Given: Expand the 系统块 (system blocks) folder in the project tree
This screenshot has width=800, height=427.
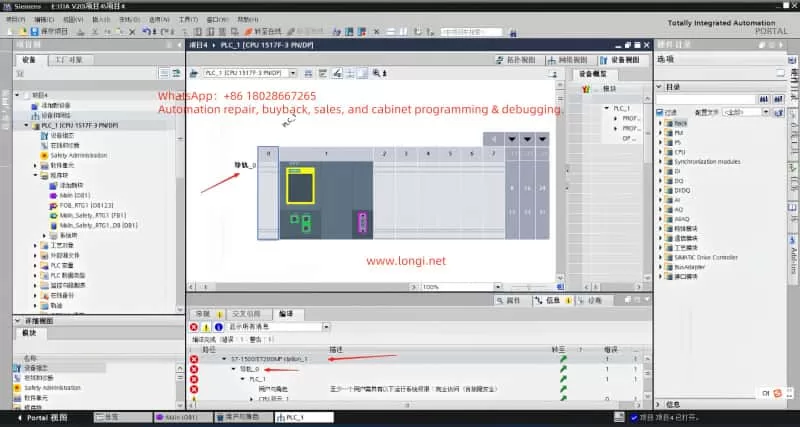Looking at the screenshot, I should click(x=44, y=236).
